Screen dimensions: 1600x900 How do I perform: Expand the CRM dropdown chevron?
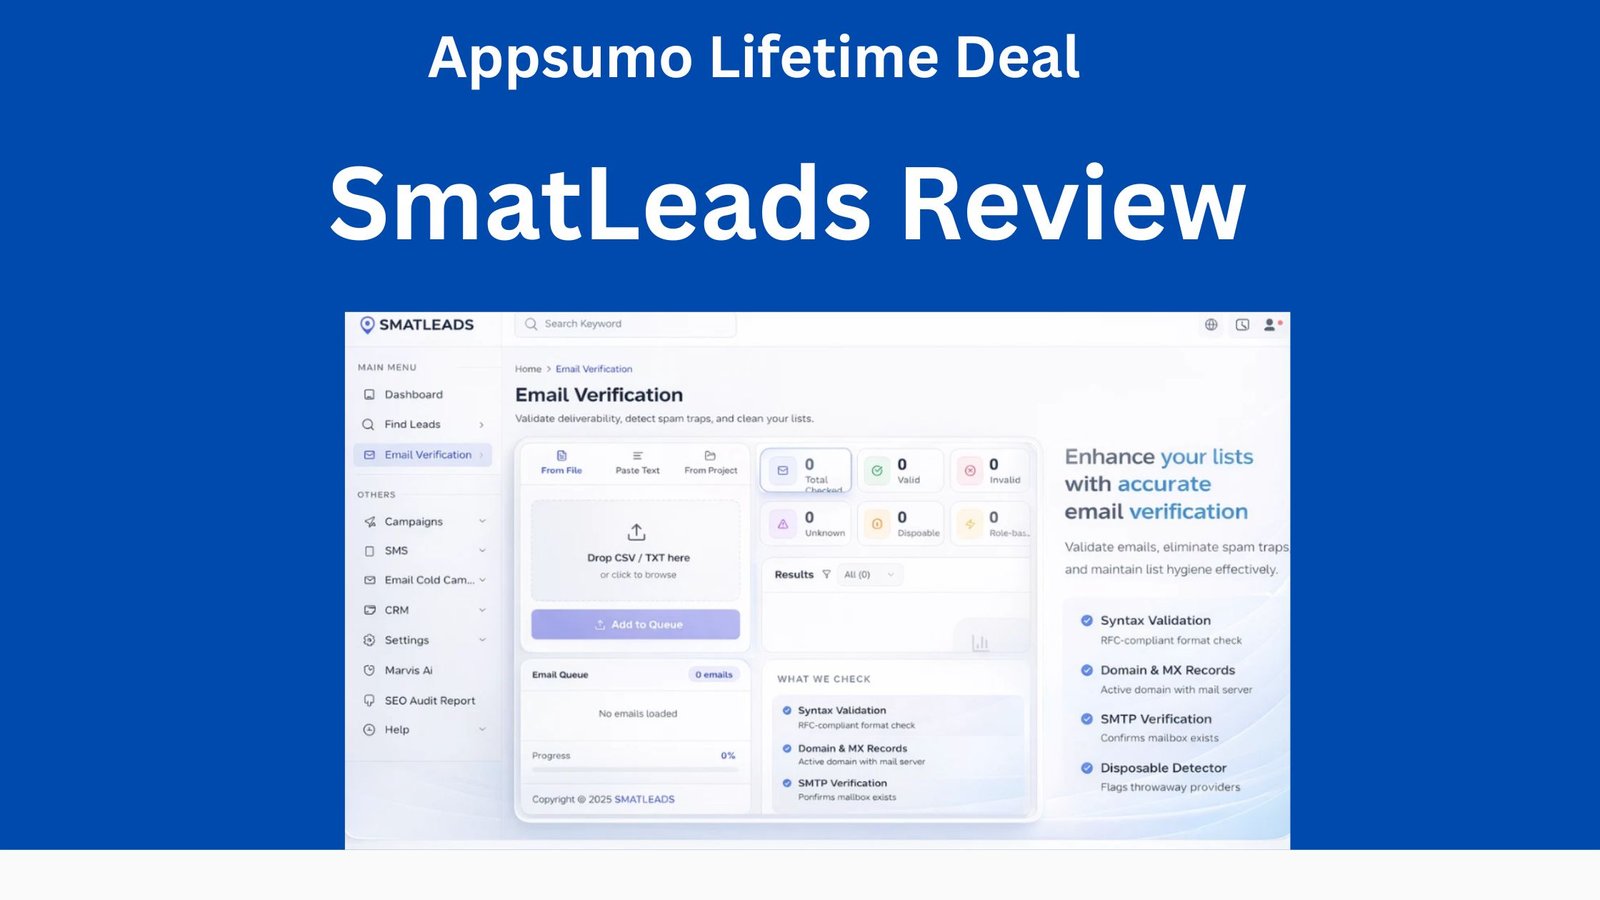coord(482,610)
